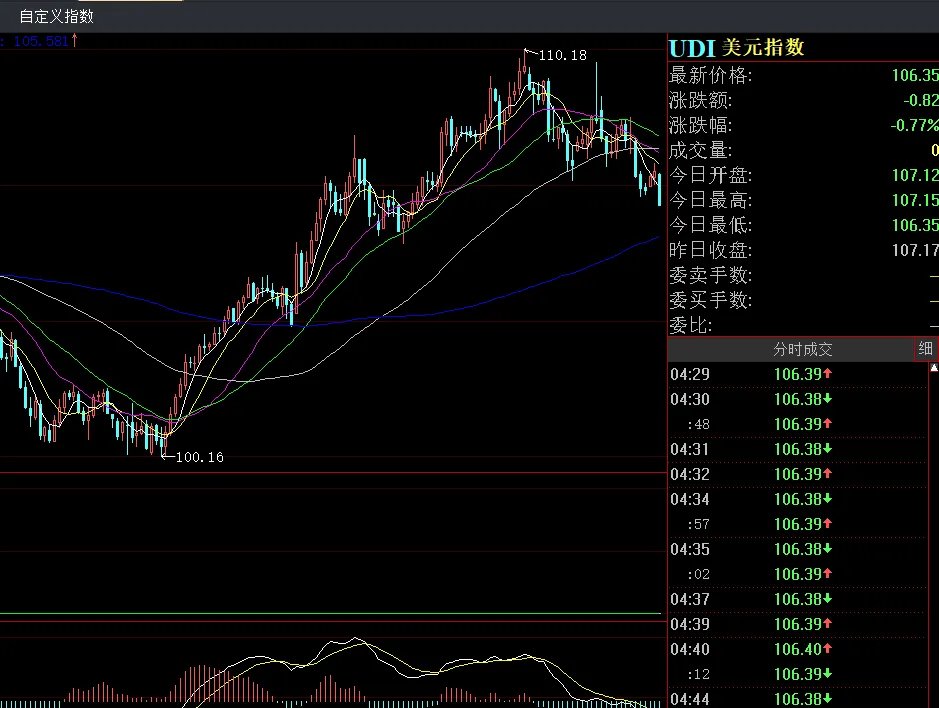Open the 细 detailed trades view
This screenshot has height=708, width=939.
click(925, 349)
